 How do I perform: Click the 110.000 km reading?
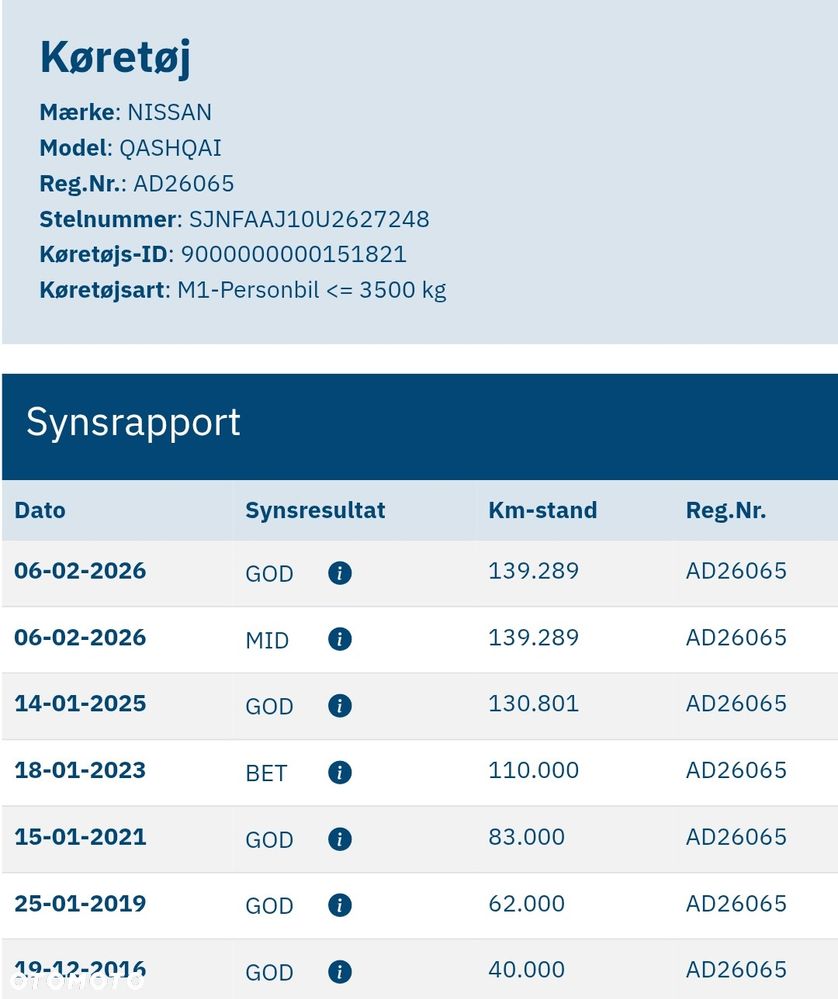click(533, 770)
